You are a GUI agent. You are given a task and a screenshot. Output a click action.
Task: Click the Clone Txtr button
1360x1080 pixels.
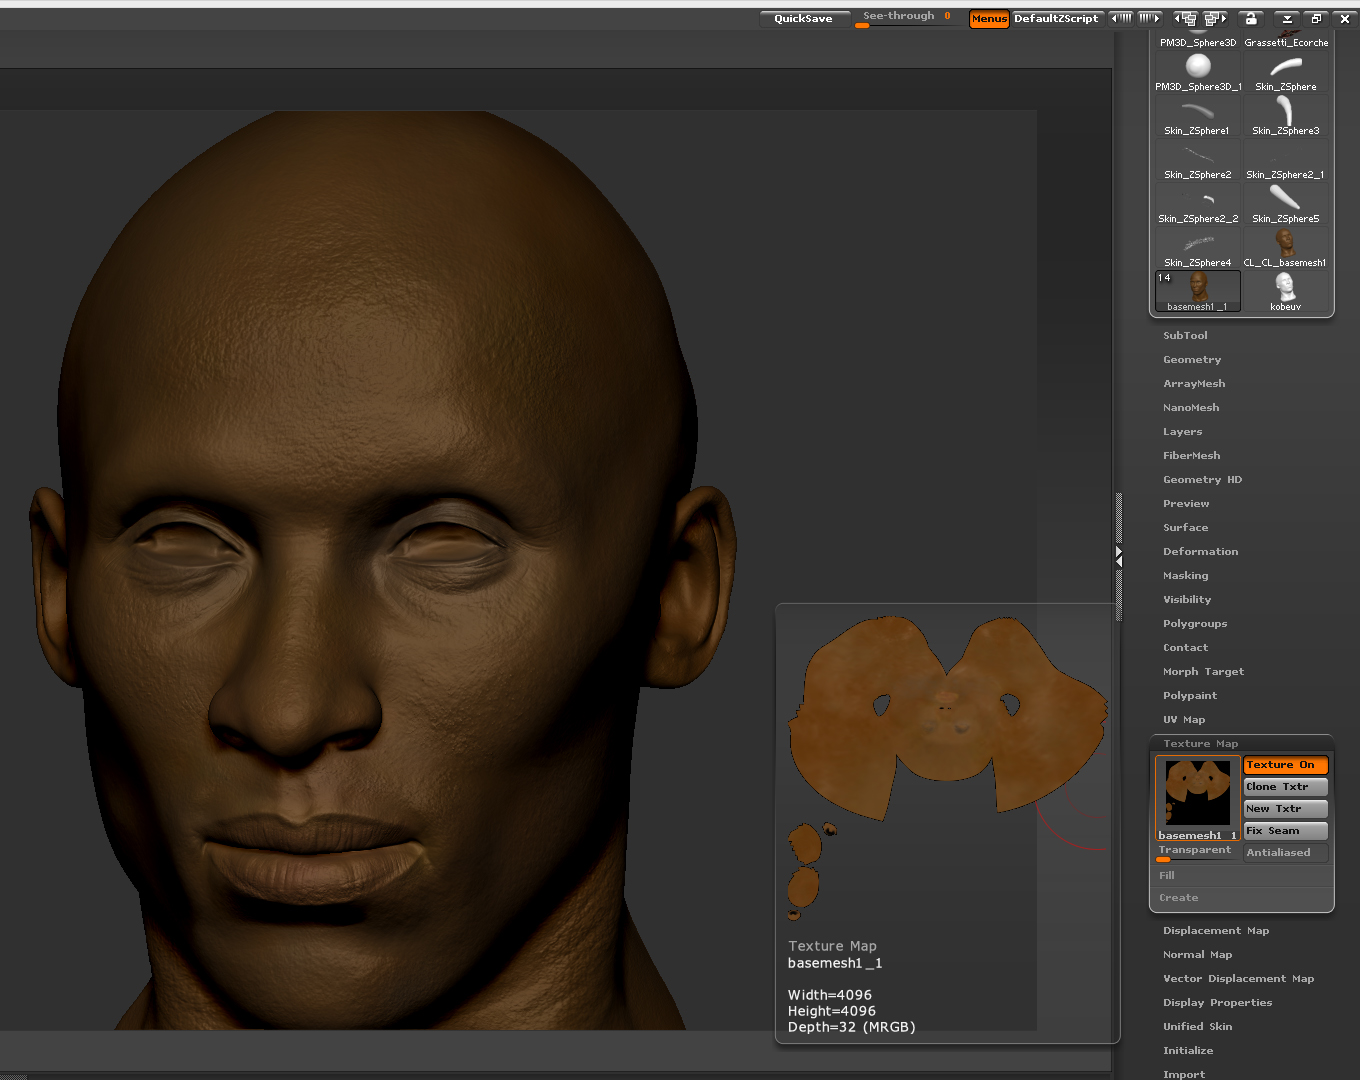[1285, 787]
